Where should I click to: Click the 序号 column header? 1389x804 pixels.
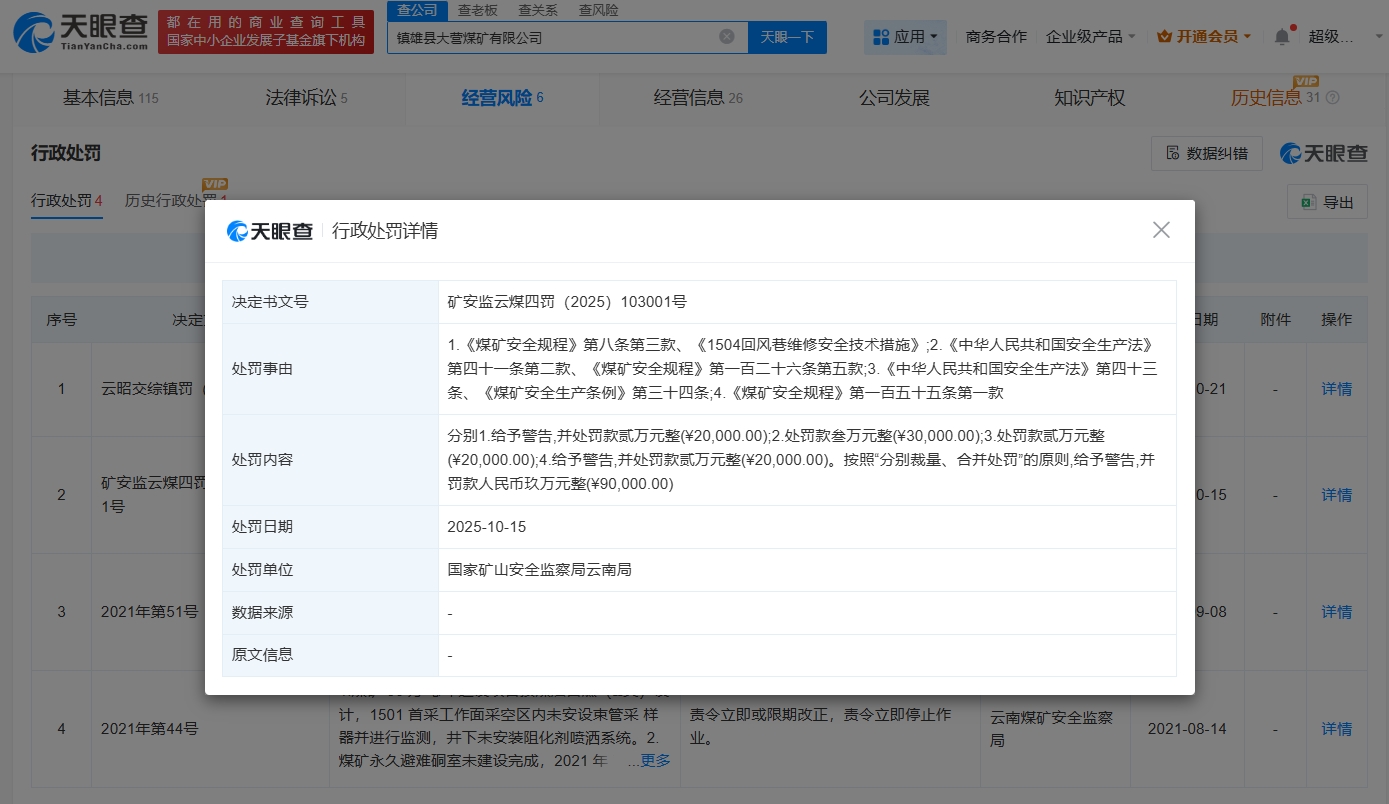click(61, 320)
